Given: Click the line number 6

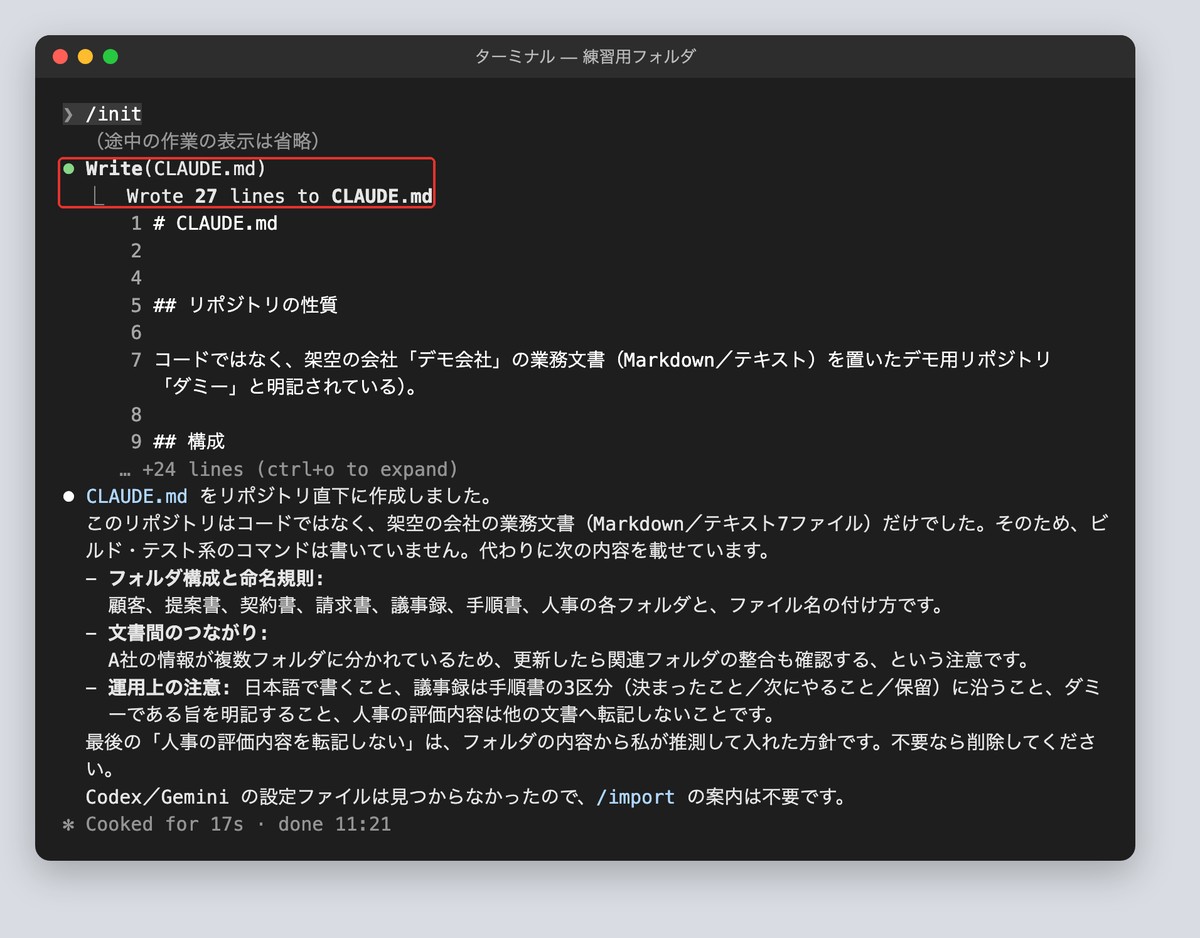Looking at the screenshot, I should coord(136,332).
